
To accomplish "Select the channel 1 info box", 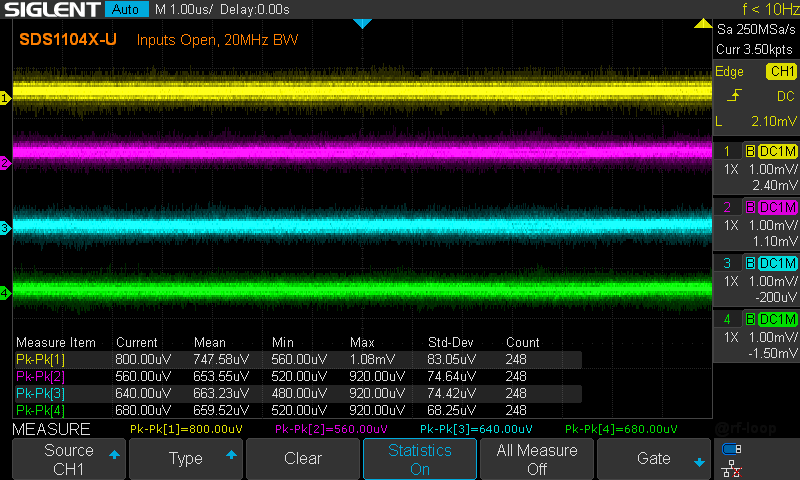I will pyautogui.click(x=757, y=168).
